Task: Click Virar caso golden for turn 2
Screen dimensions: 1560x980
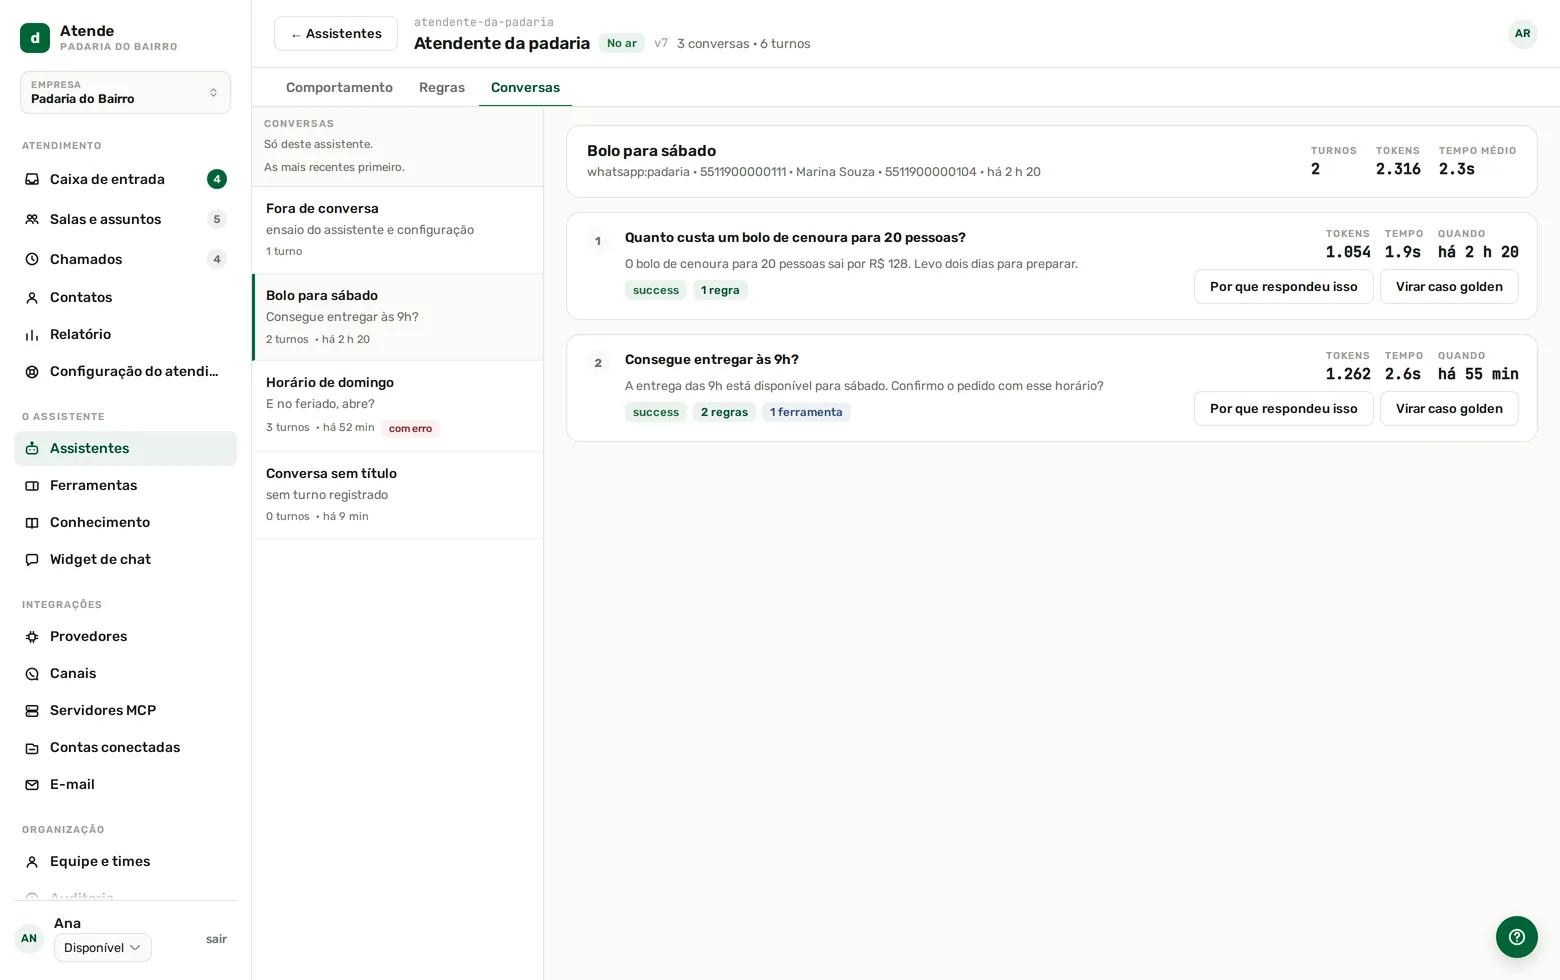Action: coord(1449,409)
